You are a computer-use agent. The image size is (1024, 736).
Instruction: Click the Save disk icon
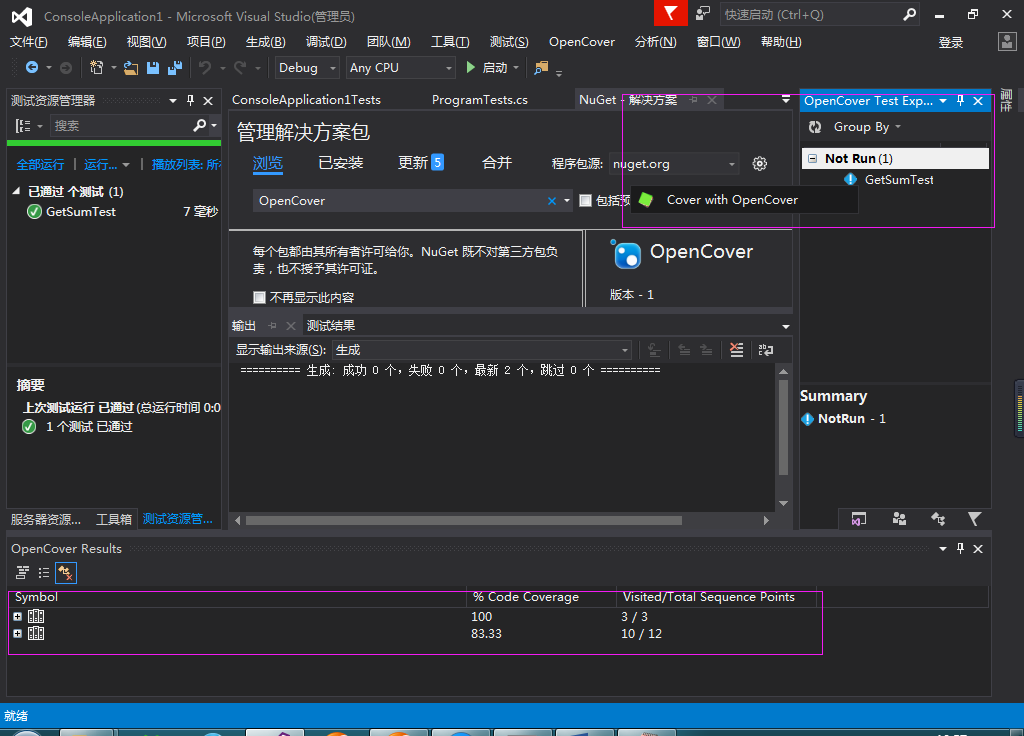pos(153,68)
